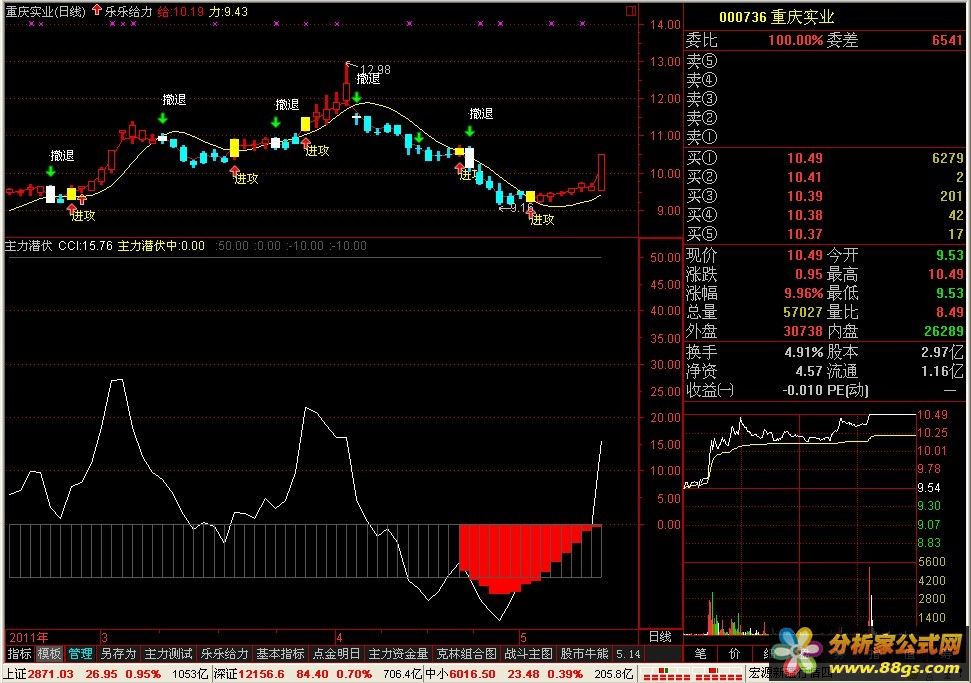Click the 卖⑤ row label
The width and height of the screenshot is (971, 683).
point(702,61)
